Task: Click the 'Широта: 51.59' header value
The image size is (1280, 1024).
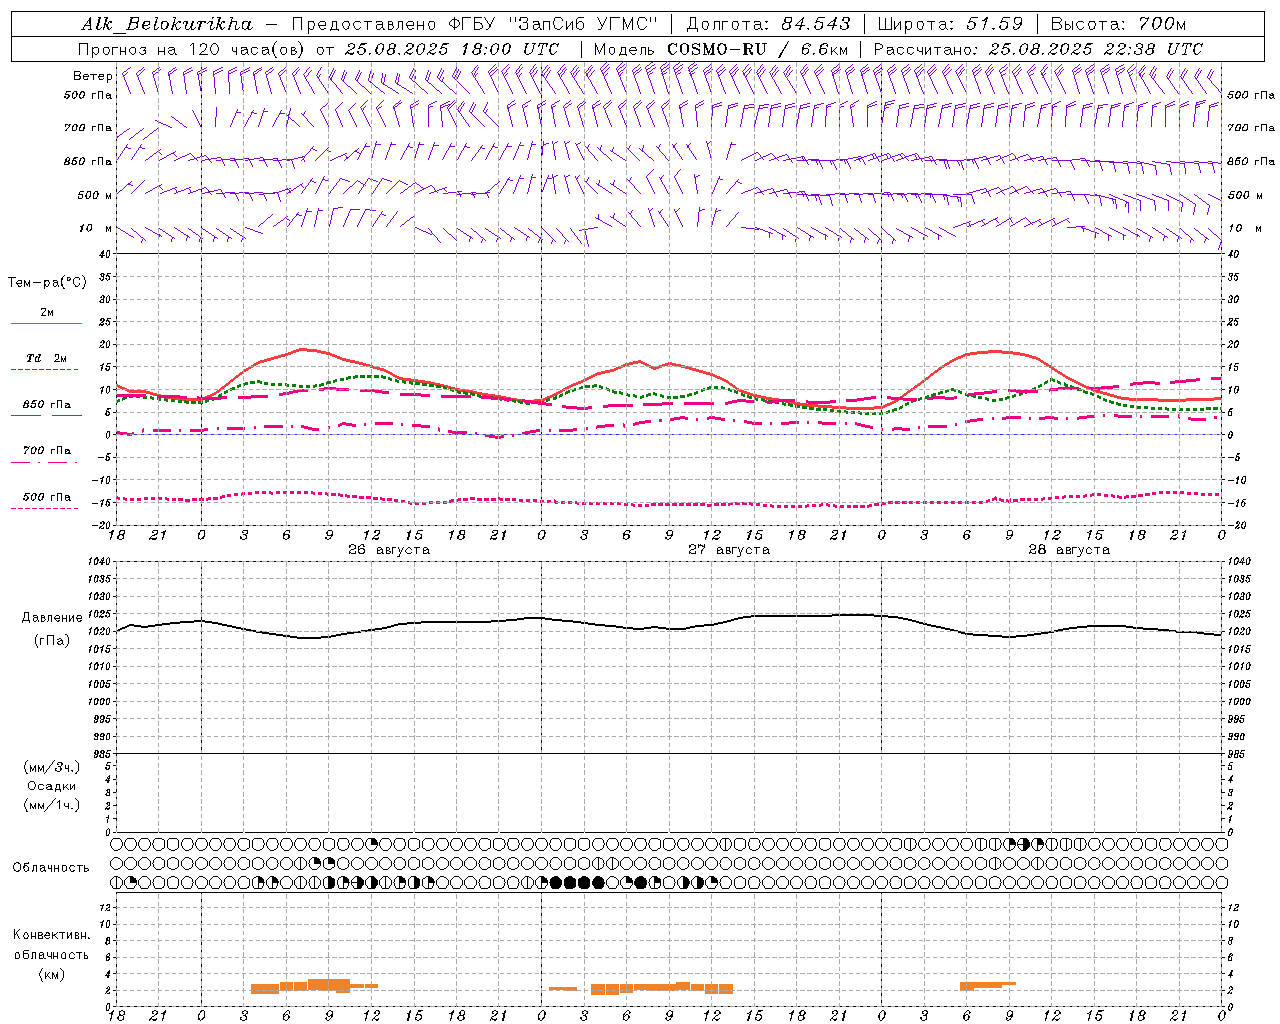Action: point(950,24)
